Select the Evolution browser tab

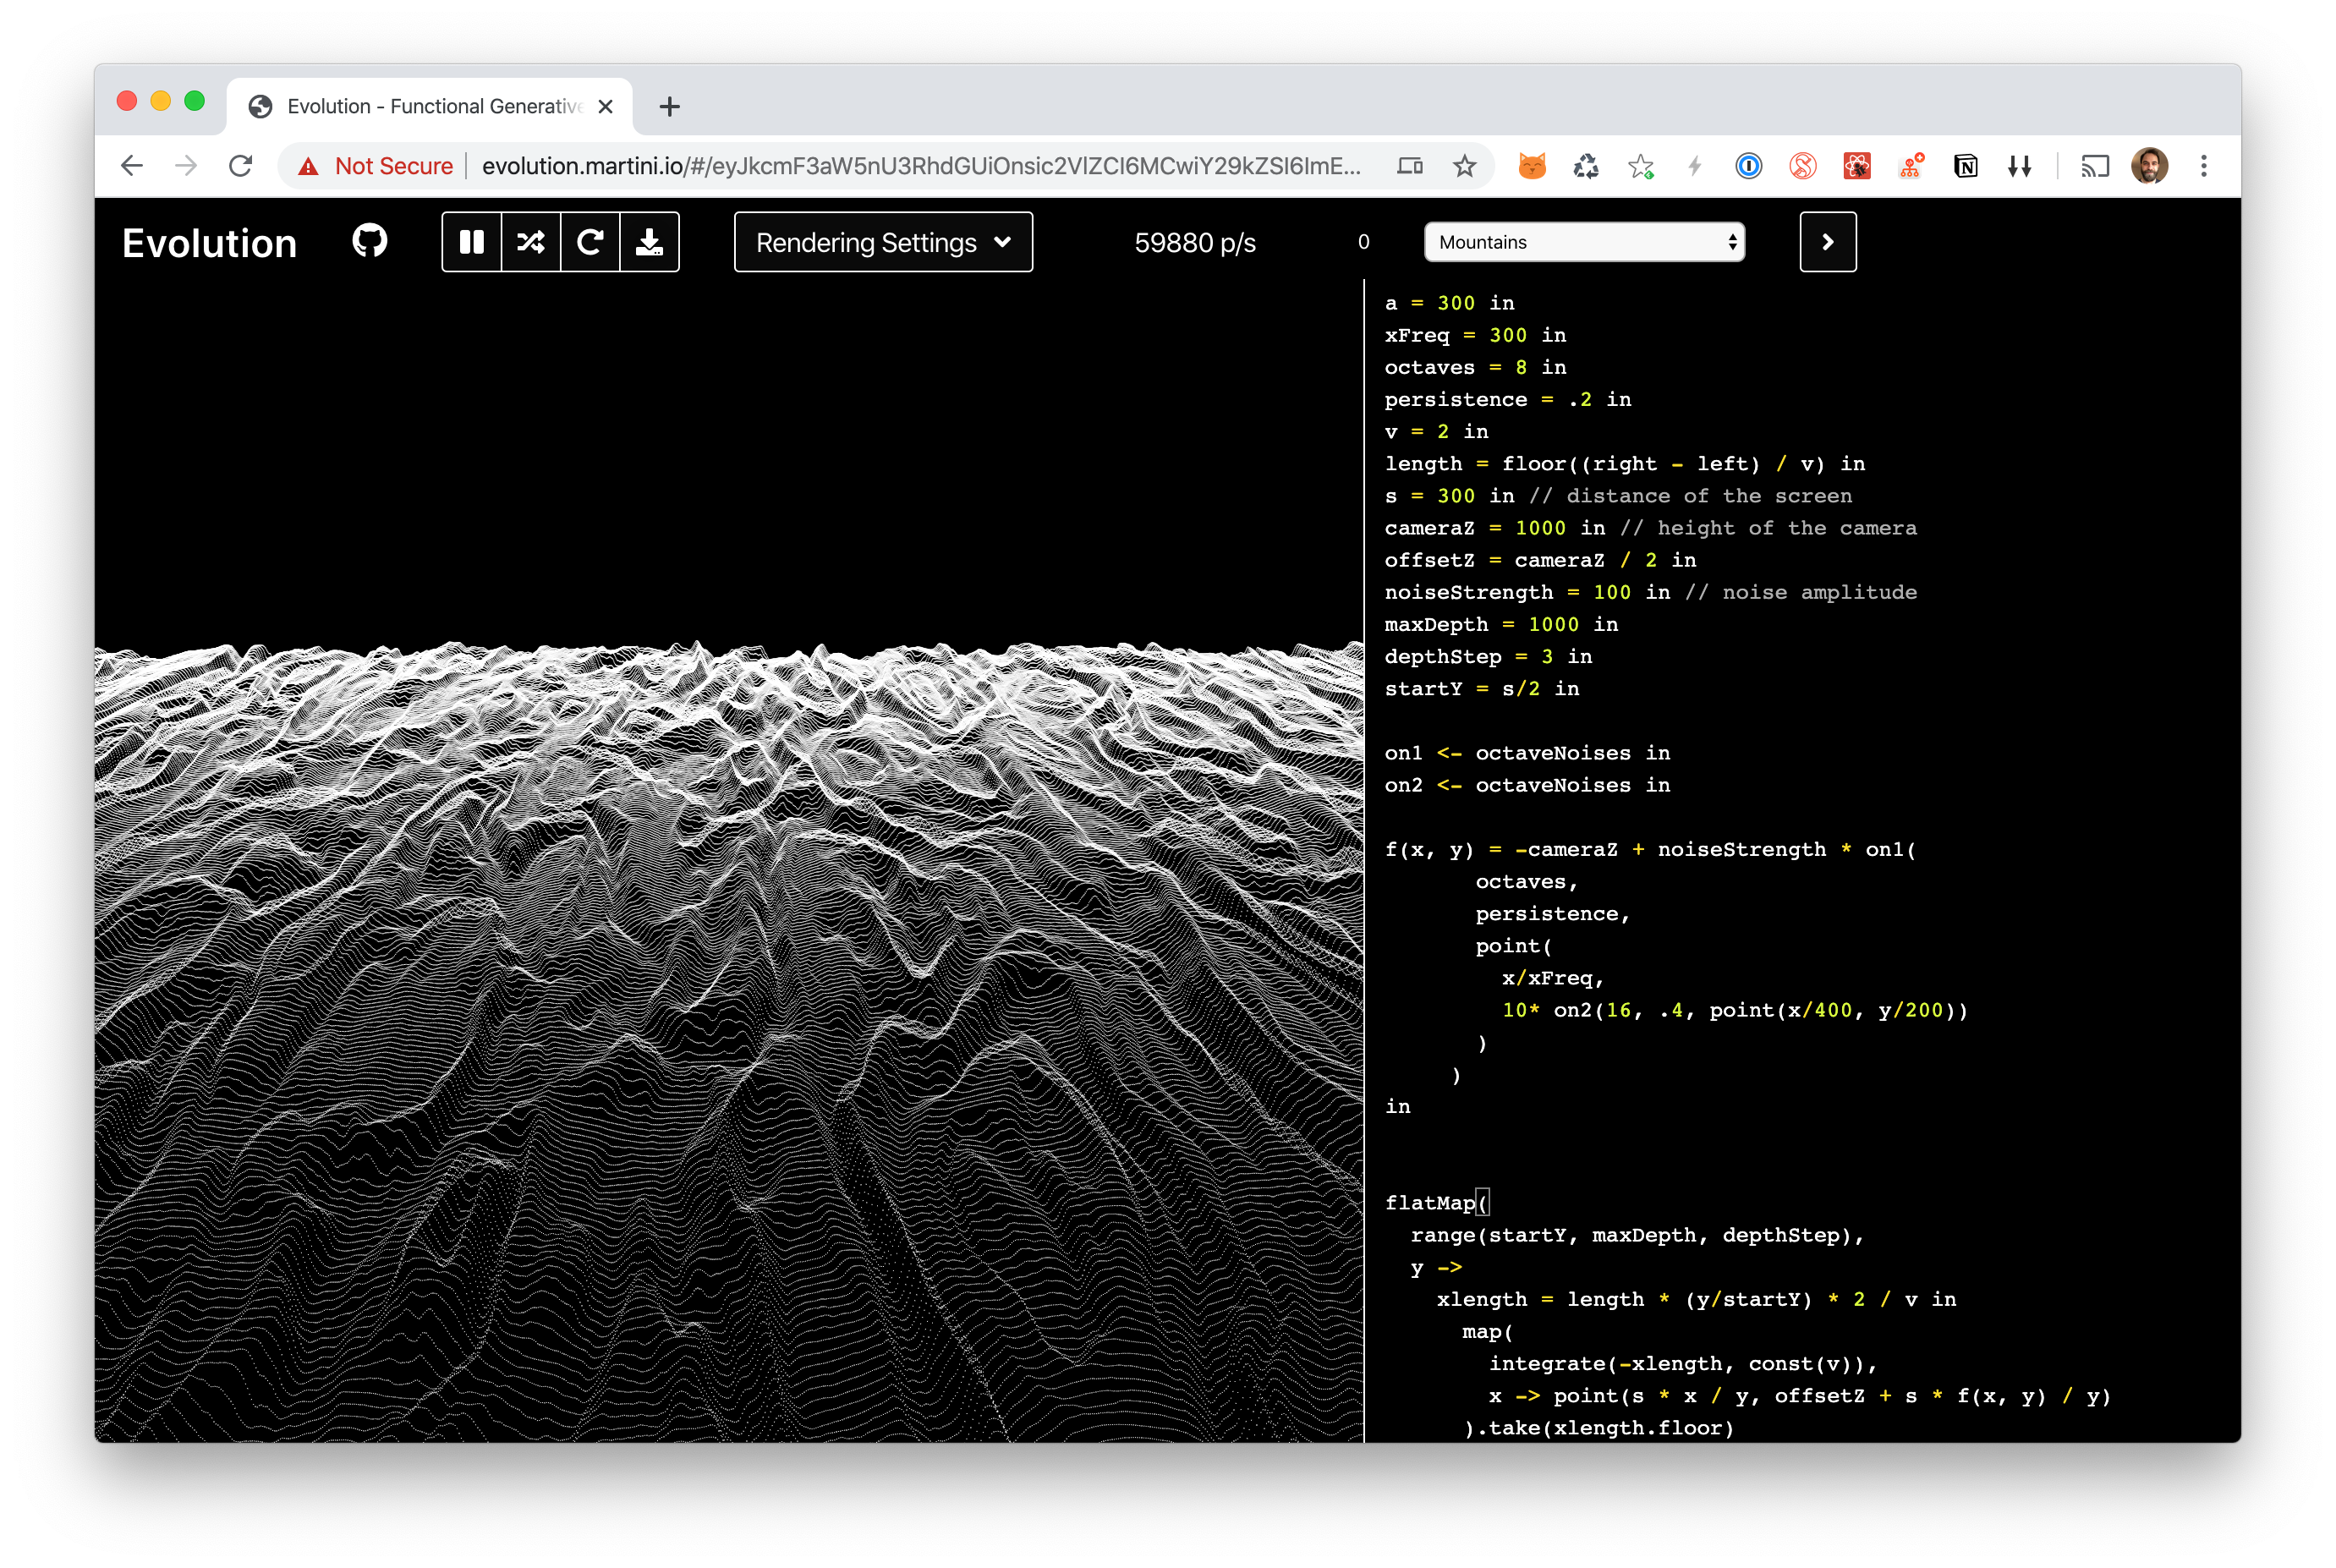pos(429,106)
